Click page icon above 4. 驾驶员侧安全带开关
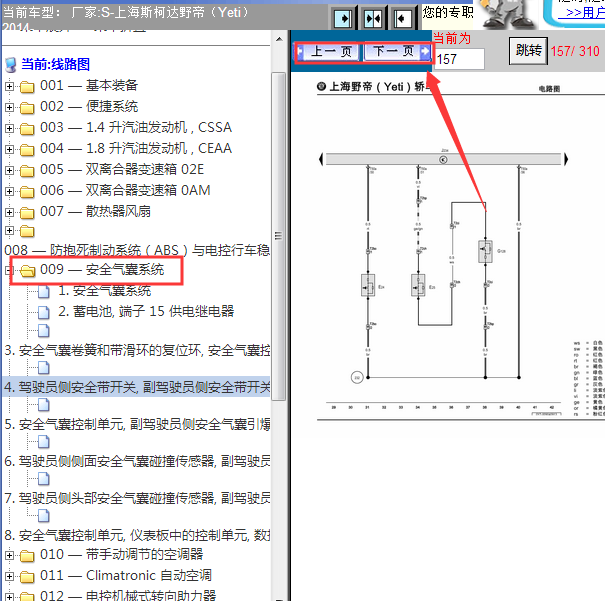This screenshot has height=601, width=605. 44,368
